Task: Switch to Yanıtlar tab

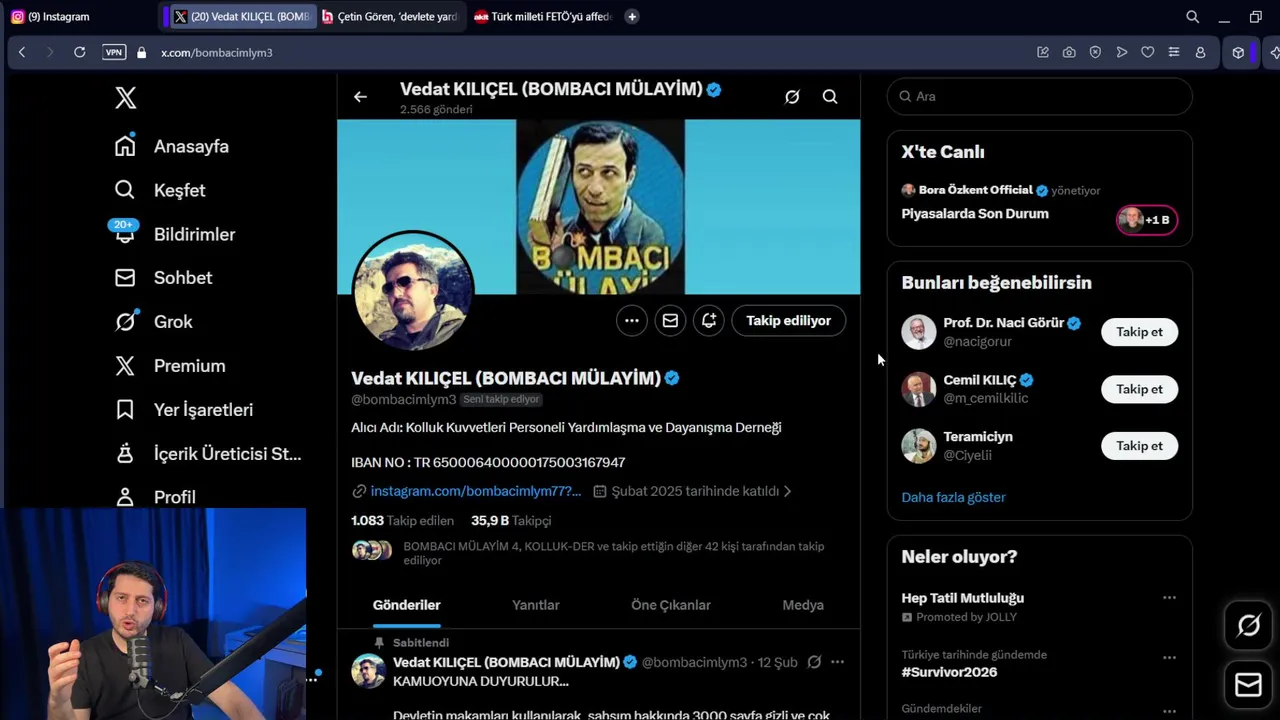Action: click(536, 605)
